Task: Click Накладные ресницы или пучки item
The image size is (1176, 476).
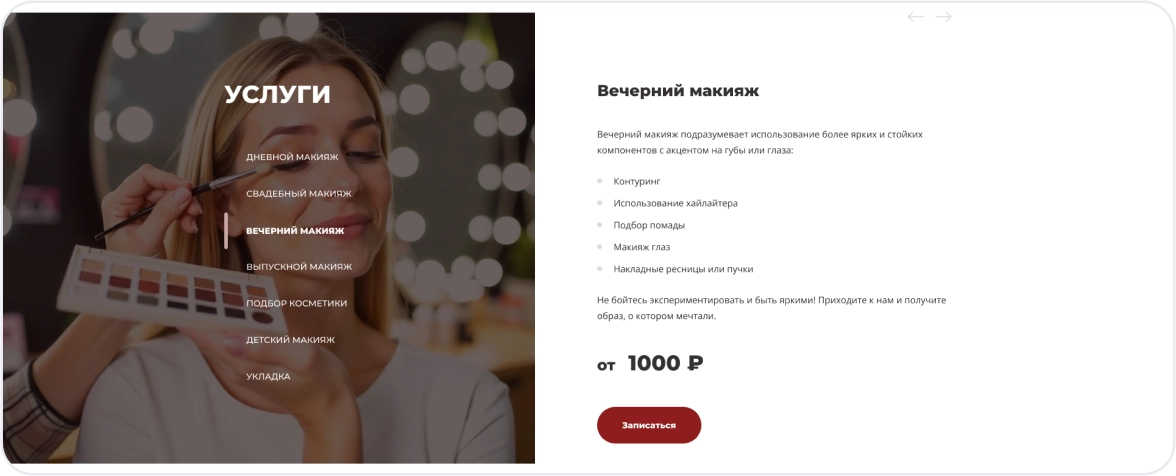Action: pyautogui.click(x=682, y=268)
